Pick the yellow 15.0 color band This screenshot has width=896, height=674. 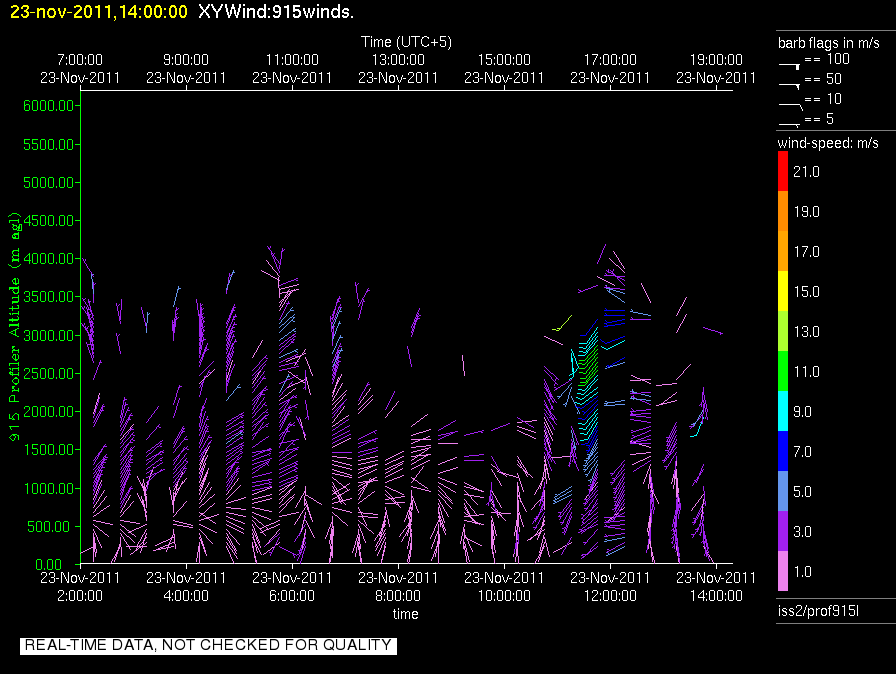(783, 291)
